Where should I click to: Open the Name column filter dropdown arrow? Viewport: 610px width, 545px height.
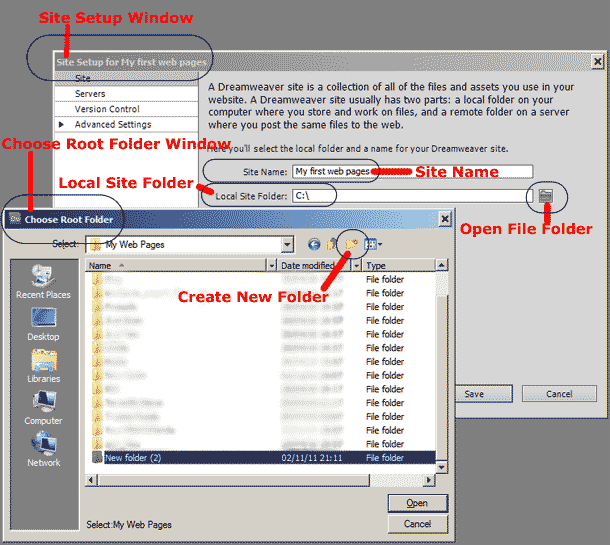(272, 266)
